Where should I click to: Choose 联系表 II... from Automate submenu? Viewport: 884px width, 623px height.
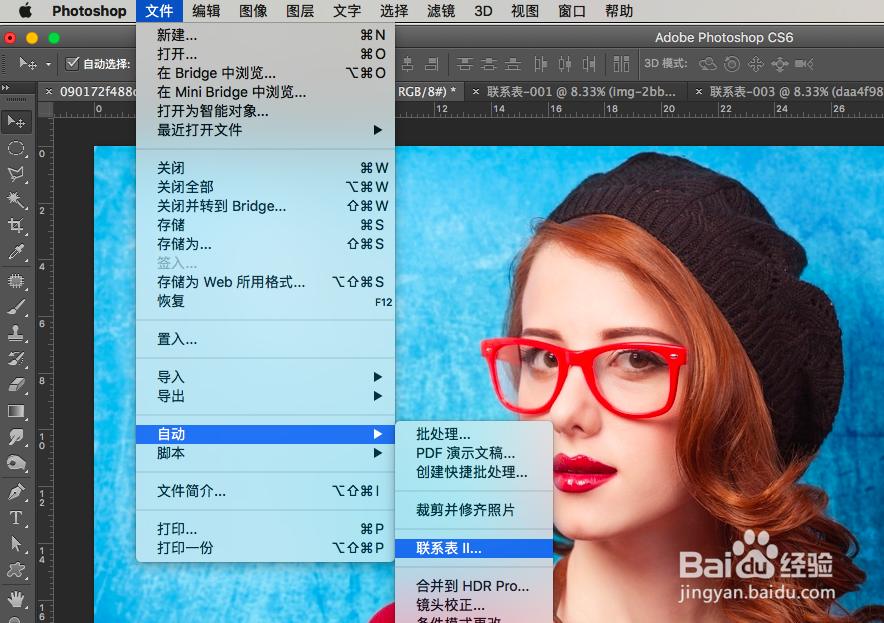tap(474, 548)
